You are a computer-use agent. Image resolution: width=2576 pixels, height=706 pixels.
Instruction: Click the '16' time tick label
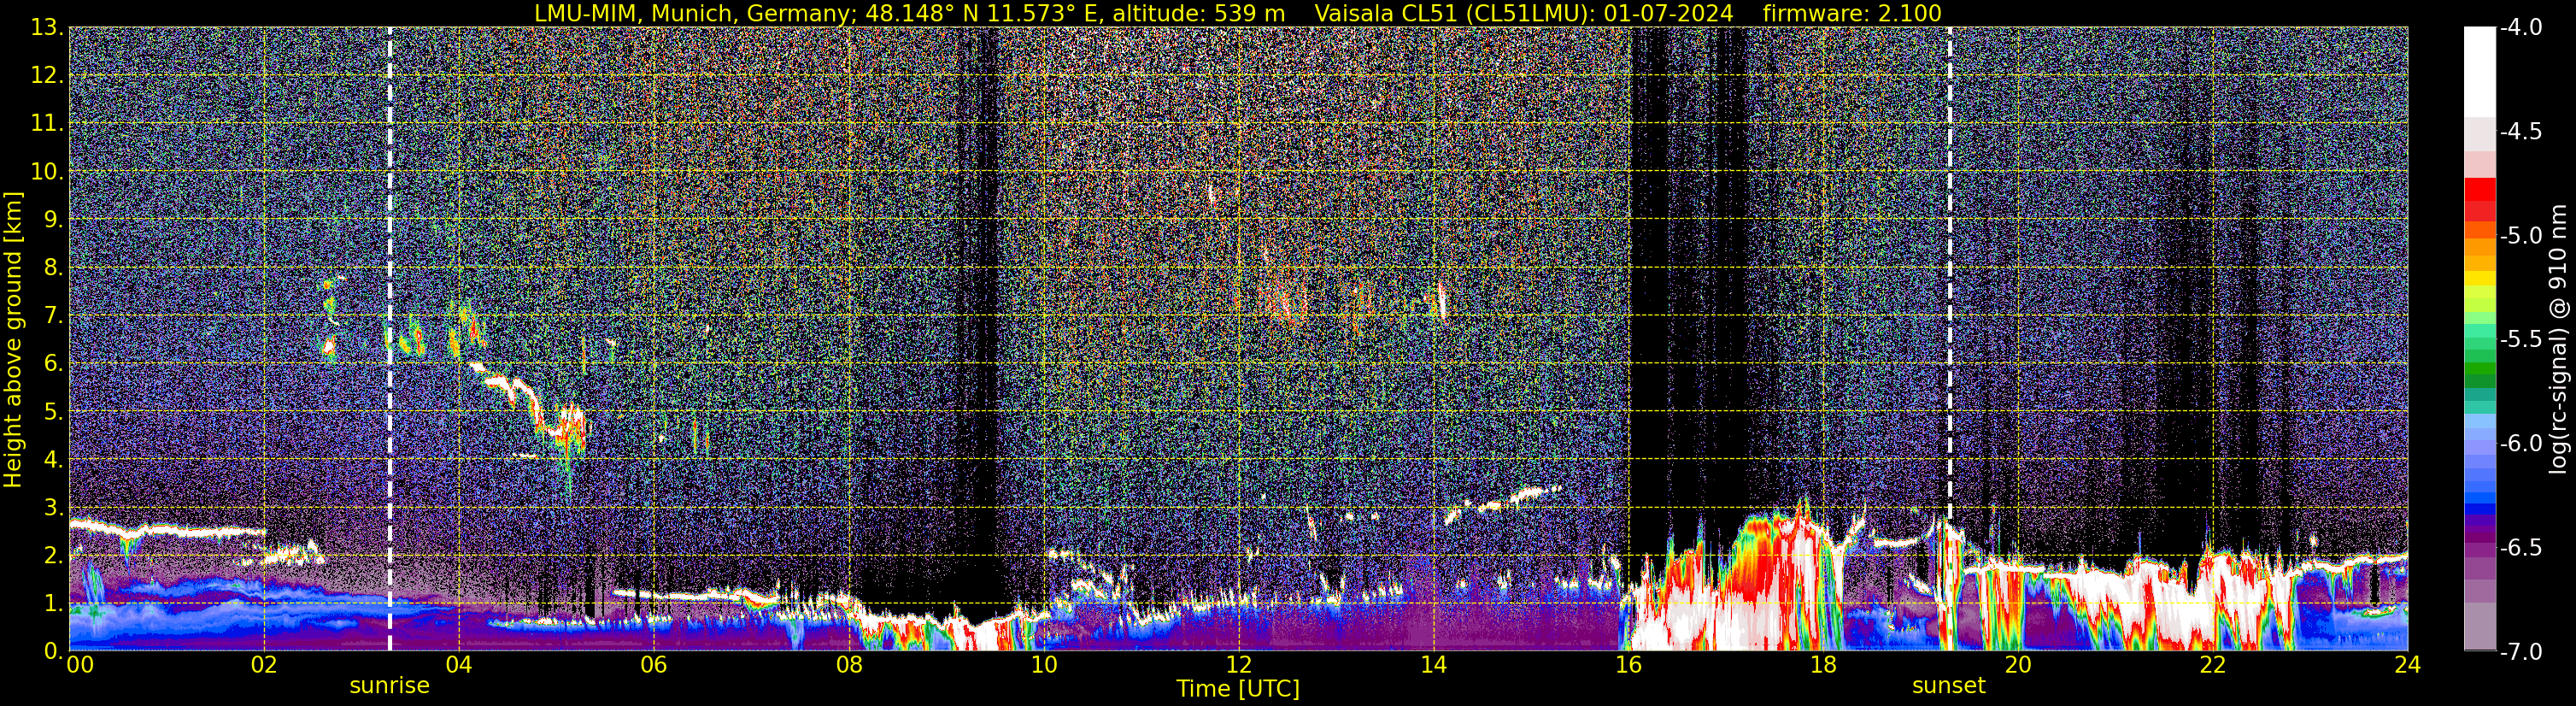(1628, 665)
